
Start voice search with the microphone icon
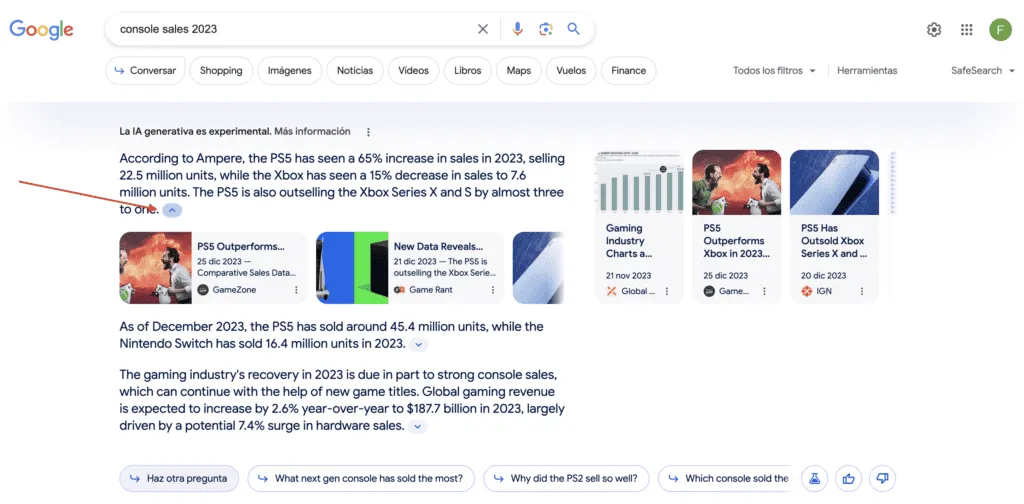click(x=517, y=29)
